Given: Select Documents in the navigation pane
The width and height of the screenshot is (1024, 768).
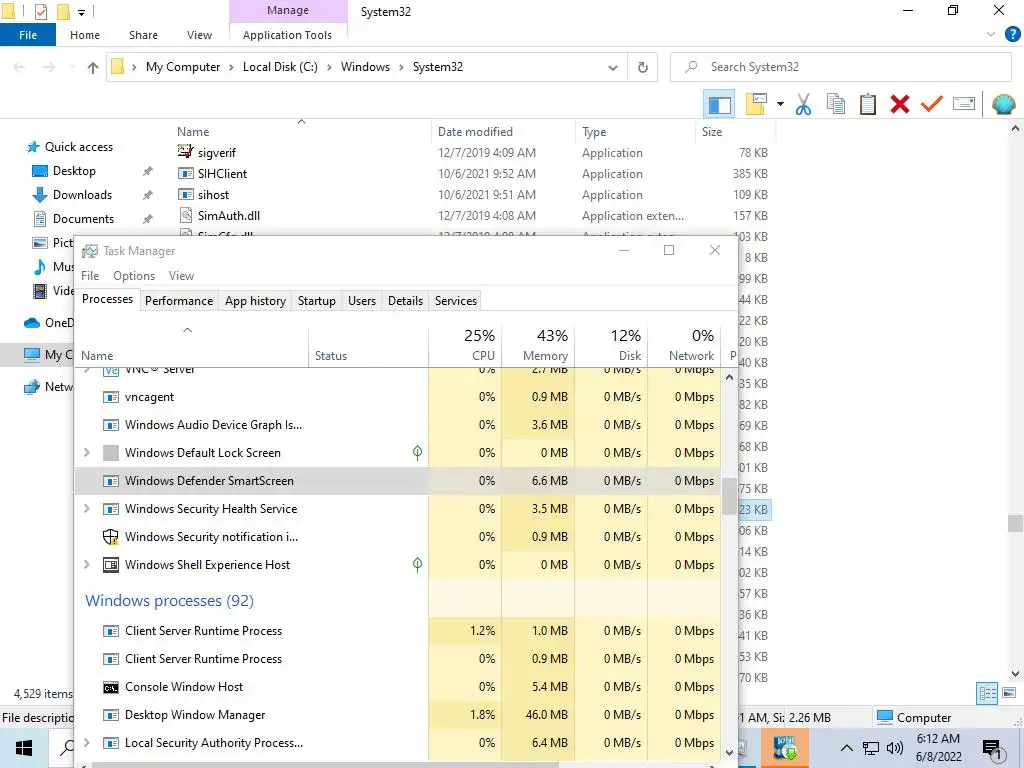Looking at the screenshot, I should [x=83, y=219].
